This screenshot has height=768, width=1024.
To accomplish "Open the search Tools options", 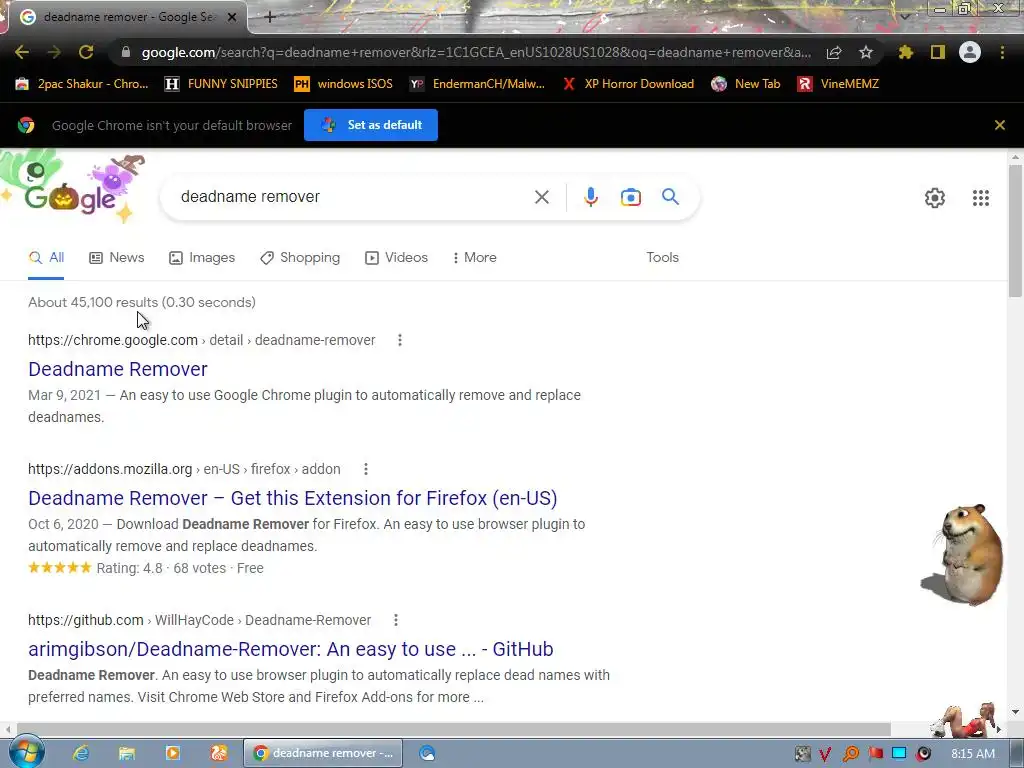I will 662,257.
